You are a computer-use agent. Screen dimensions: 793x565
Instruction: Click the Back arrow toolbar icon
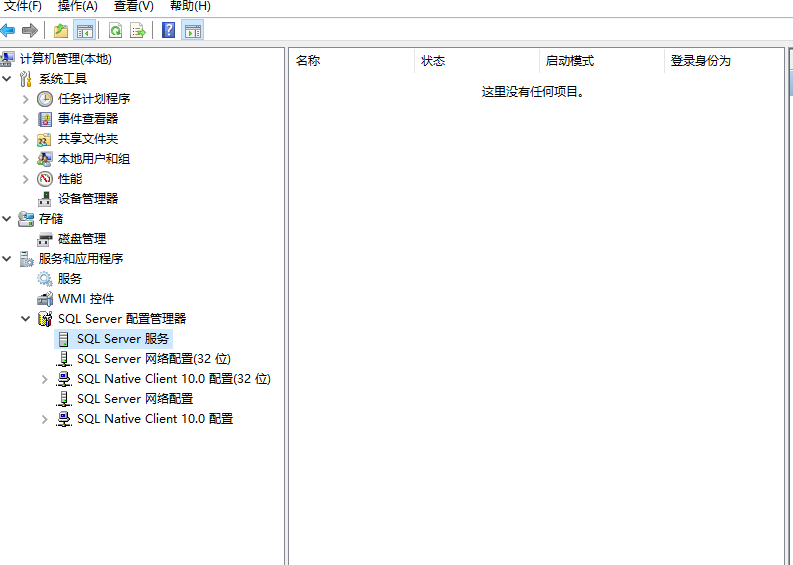click(8, 31)
